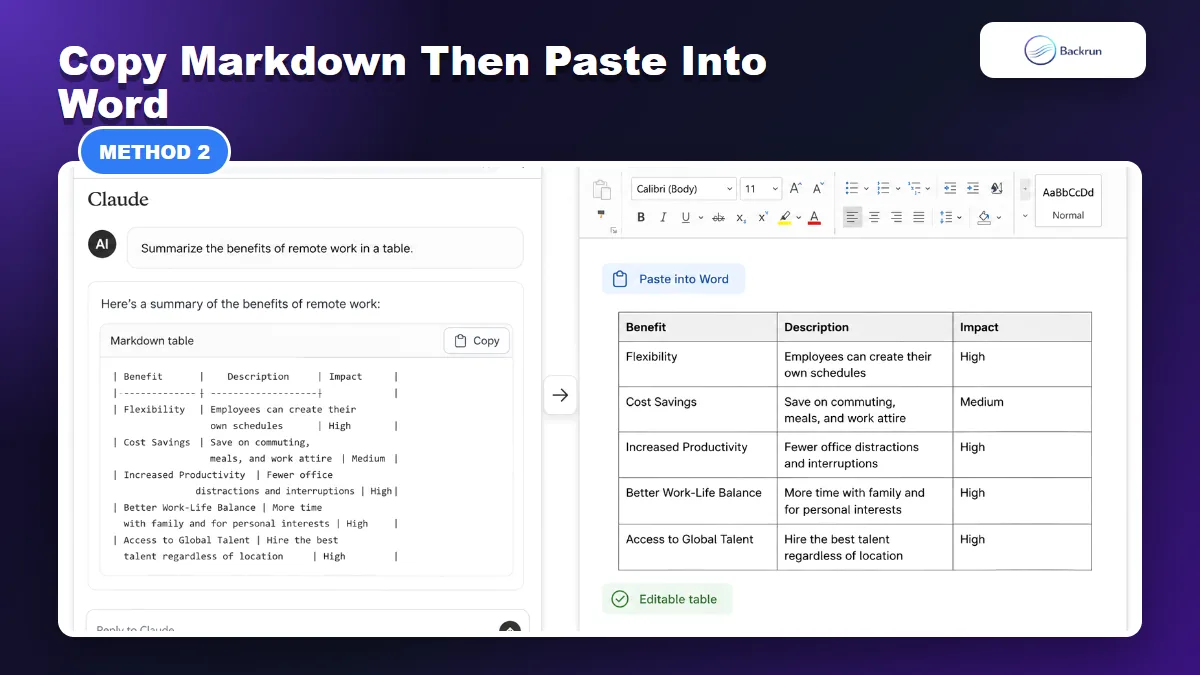Click the Impact header cell in Word table
Viewport: 1200px width, 675px height.
click(x=1022, y=327)
